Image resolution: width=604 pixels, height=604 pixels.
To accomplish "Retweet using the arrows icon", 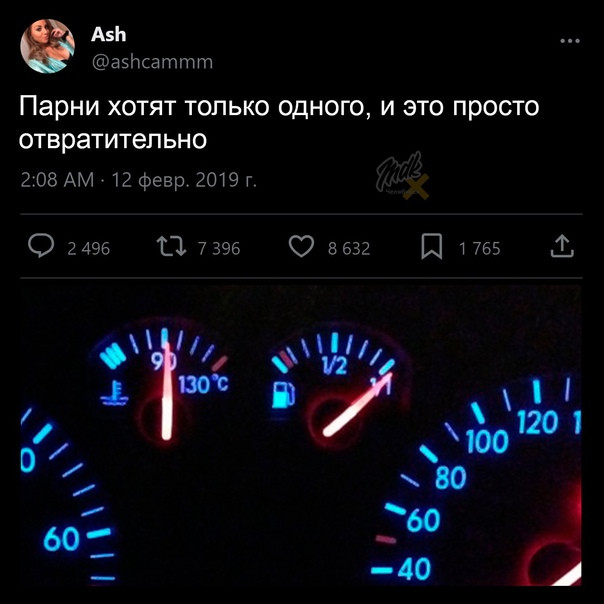I will coord(171,247).
